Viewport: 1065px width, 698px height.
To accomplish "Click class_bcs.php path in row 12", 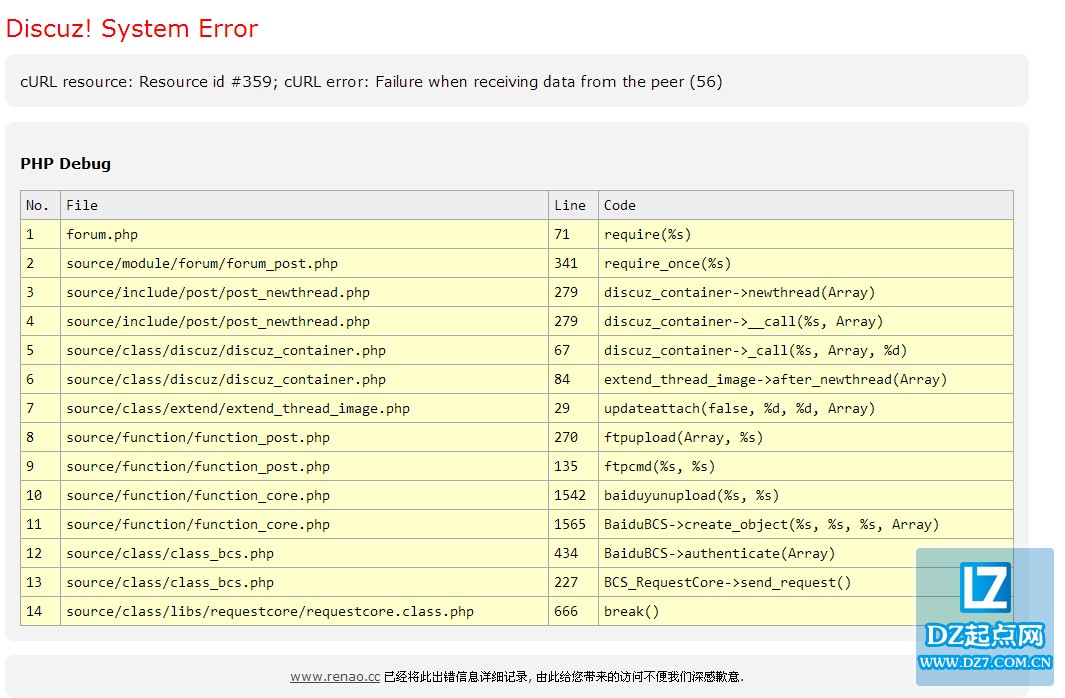I will (x=170, y=554).
